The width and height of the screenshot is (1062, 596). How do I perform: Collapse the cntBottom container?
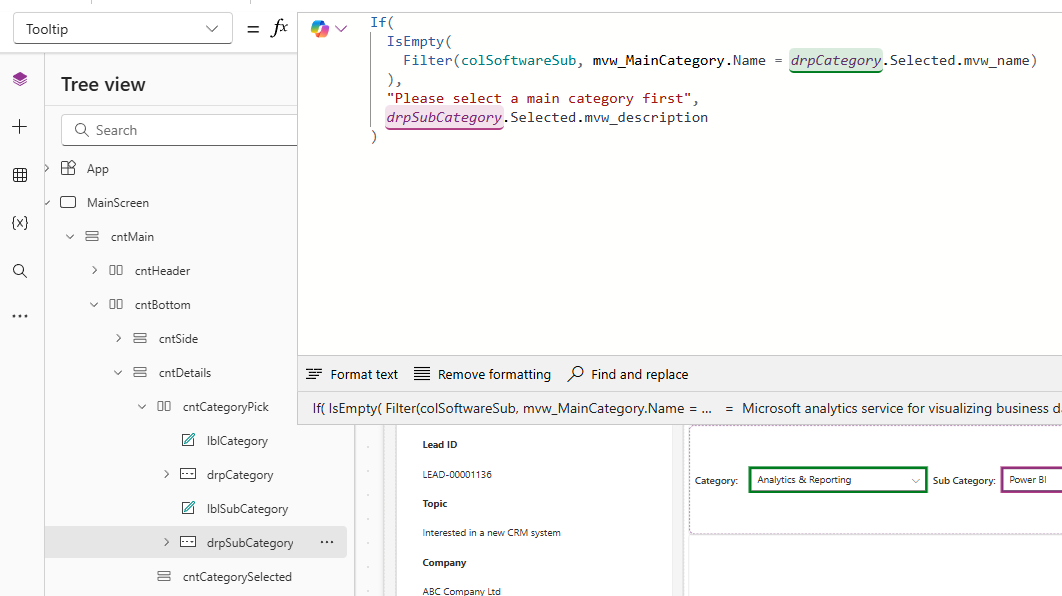tap(94, 305)
